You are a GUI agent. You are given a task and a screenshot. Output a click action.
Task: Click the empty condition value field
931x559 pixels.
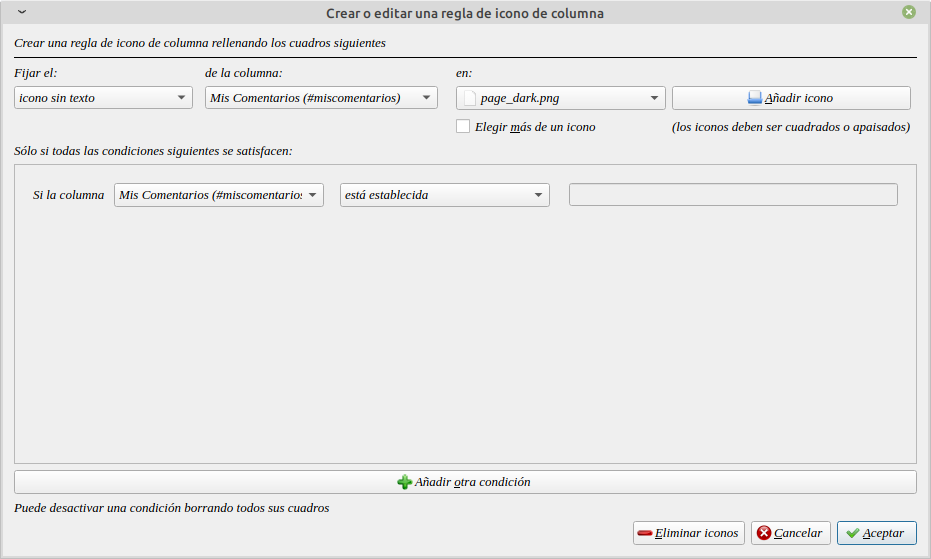tap(733, 195)
